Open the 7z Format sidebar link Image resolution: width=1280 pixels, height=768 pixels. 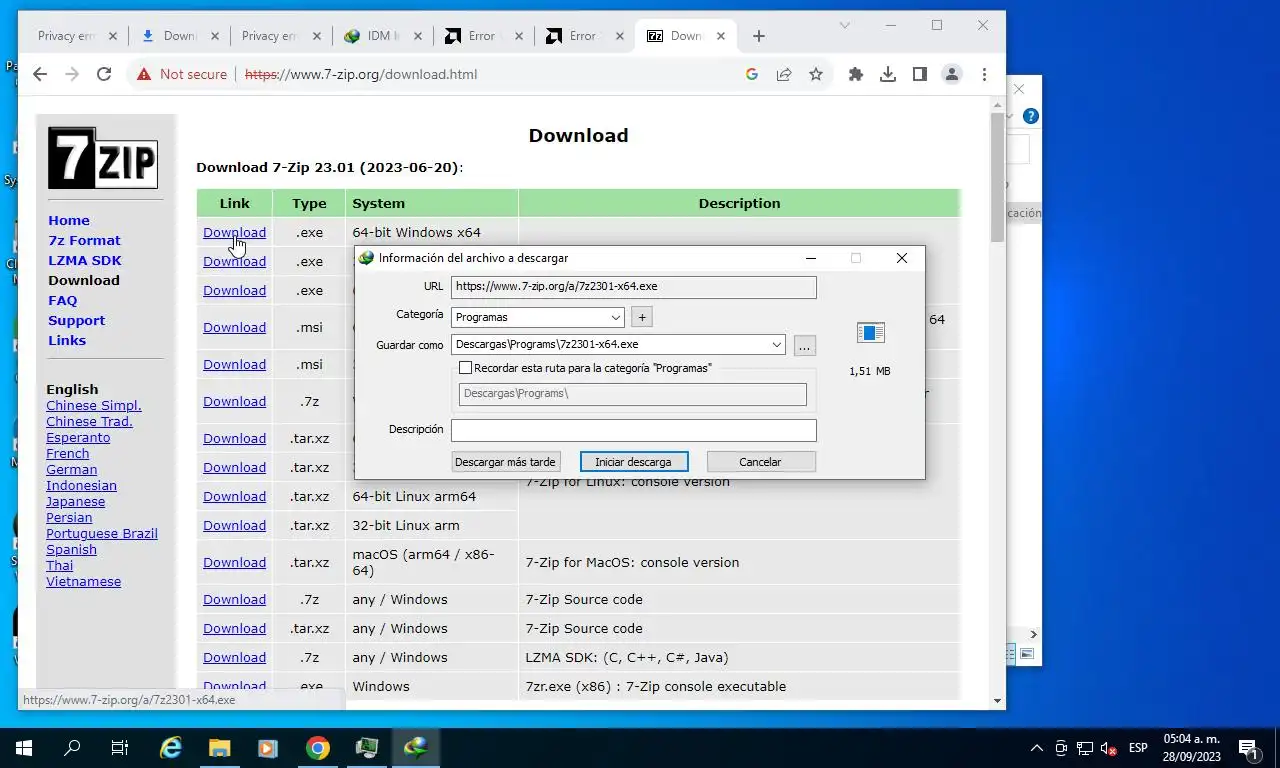point(84,240)
